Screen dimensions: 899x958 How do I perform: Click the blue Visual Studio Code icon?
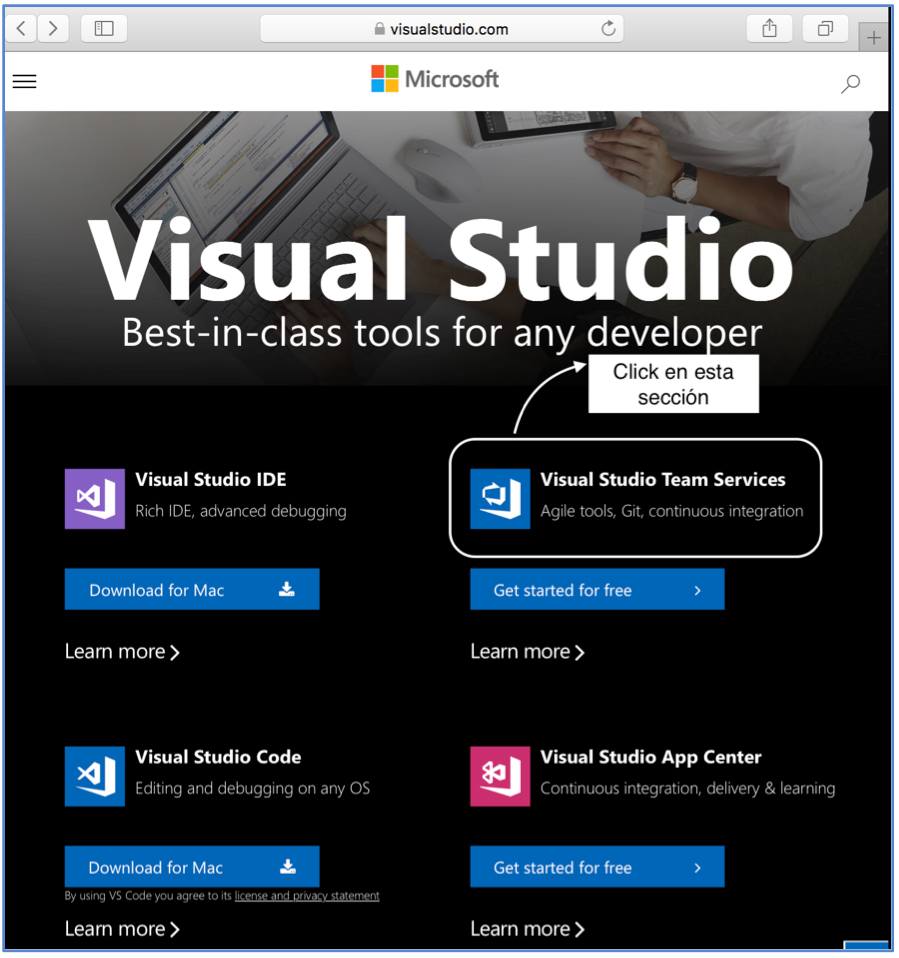[95, 776]
